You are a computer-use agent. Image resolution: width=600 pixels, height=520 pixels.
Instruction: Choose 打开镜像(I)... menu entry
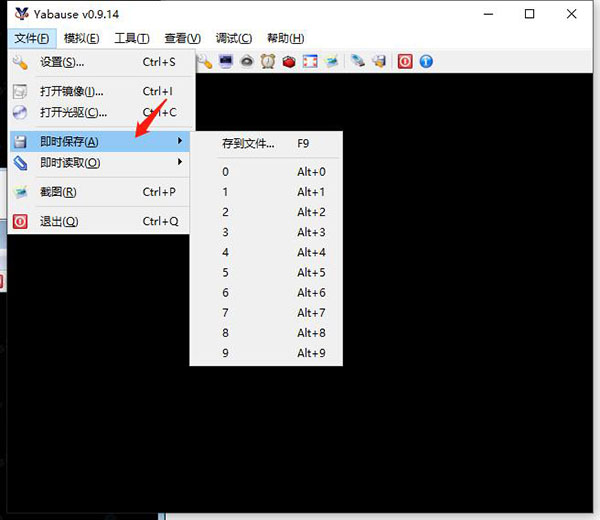click(x=100, y=91)
